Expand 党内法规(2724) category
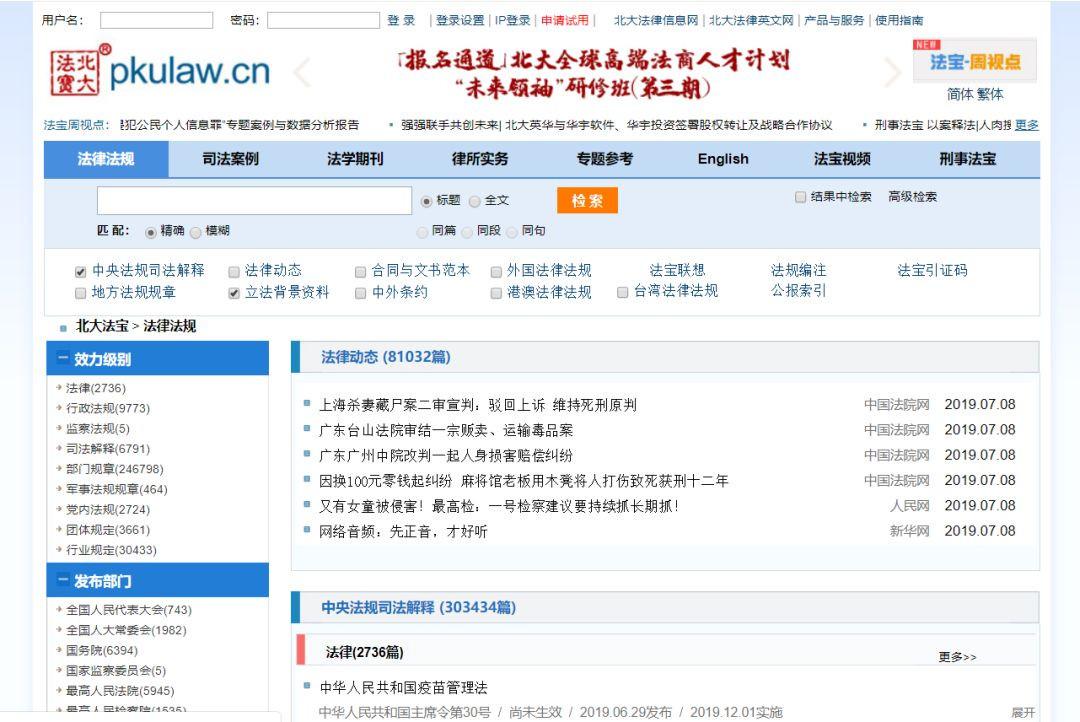 [x=107, y=510]
